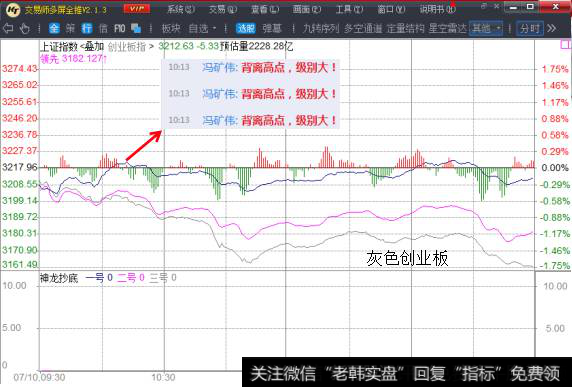Open the 窗口 menu
The height and width of the screenshot is (387, 572).
coord(391,9)
